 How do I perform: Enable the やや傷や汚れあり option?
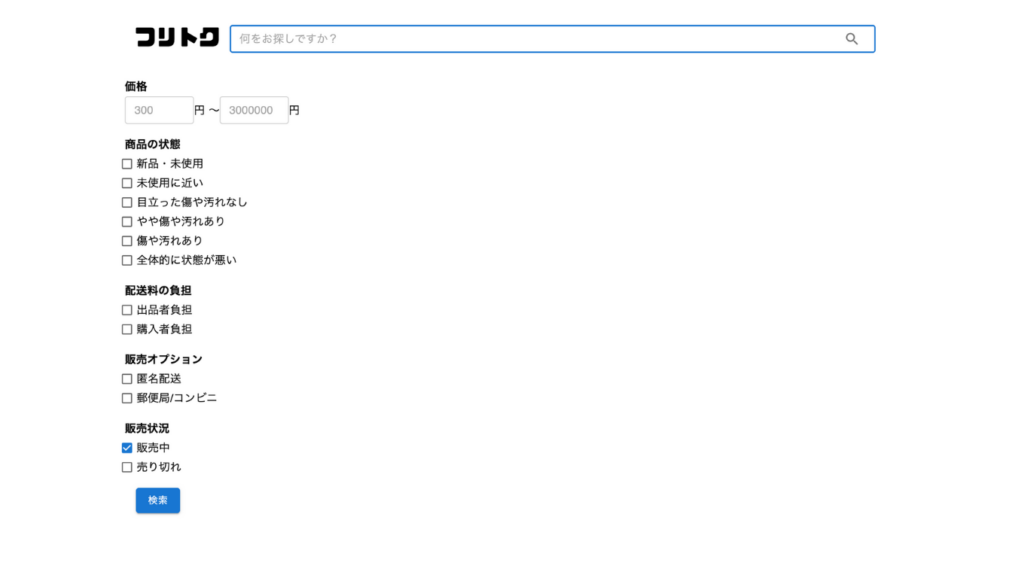pyautogui.click(x=127, y=222)
